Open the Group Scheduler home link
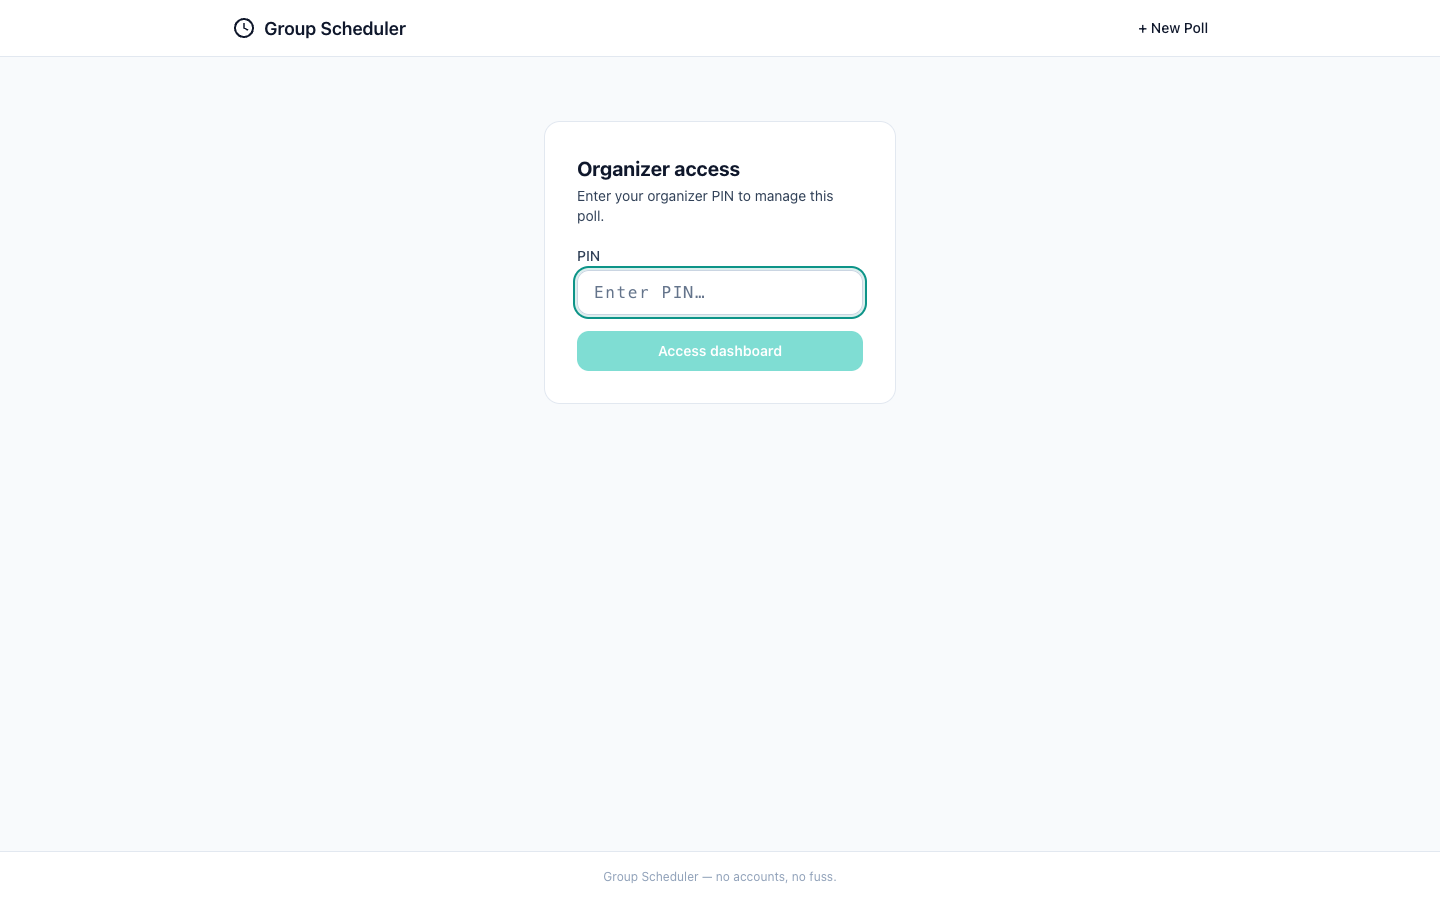1440x900 pixels. click(334, 29)
